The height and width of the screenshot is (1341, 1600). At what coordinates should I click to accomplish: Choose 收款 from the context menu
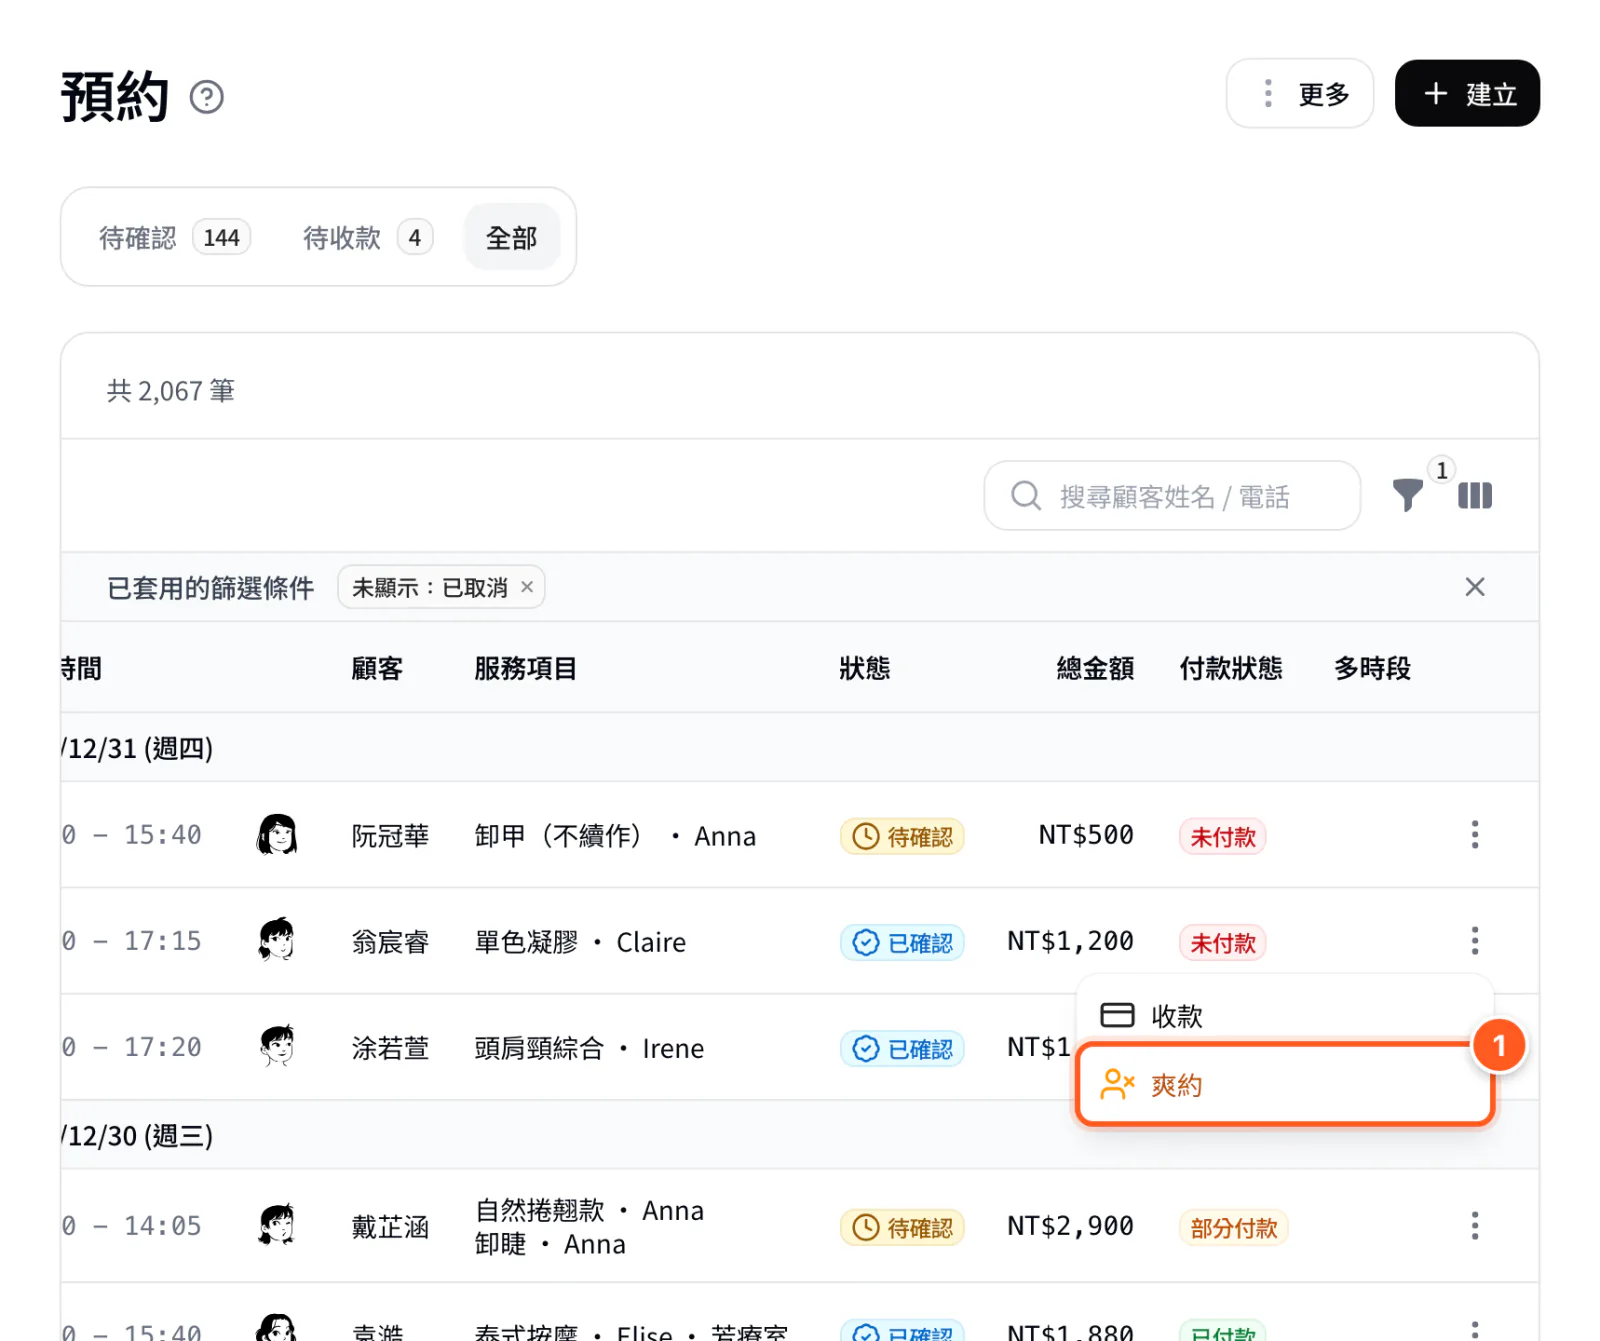[x=1285, y=1016]
